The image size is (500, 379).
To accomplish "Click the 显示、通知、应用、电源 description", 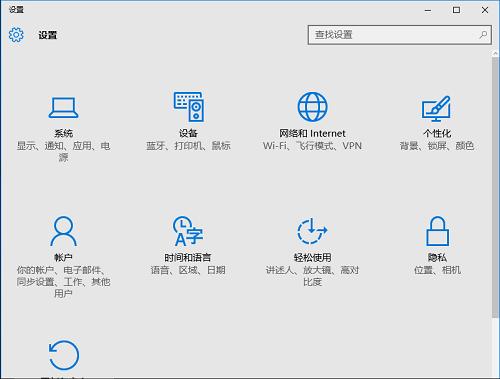I will tap(63, 151).
